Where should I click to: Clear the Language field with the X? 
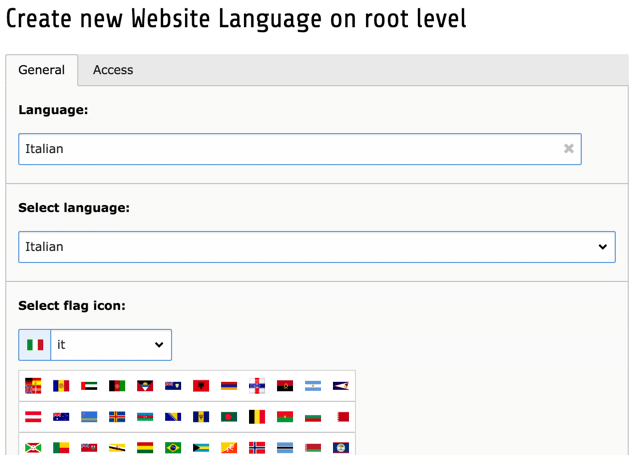569,149
